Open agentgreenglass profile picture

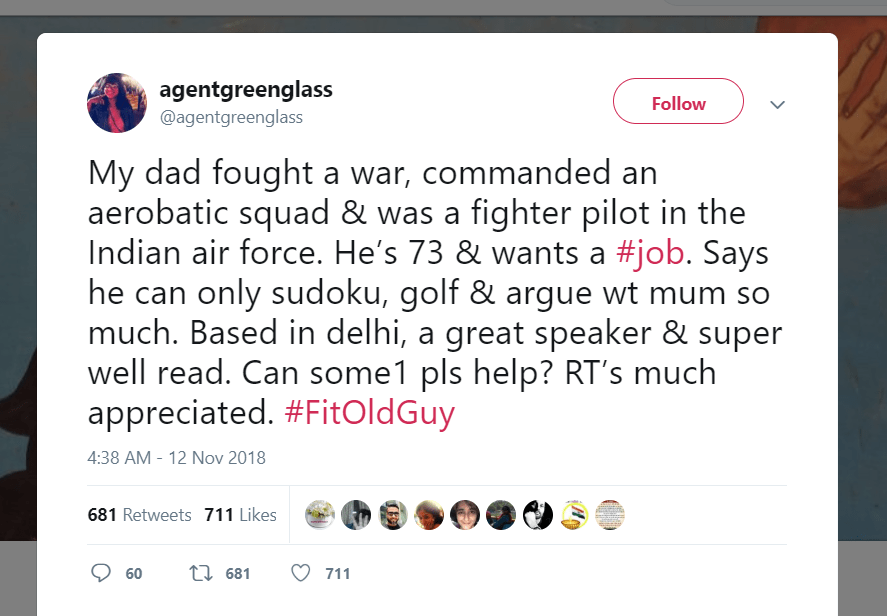[x=117, y=103]
